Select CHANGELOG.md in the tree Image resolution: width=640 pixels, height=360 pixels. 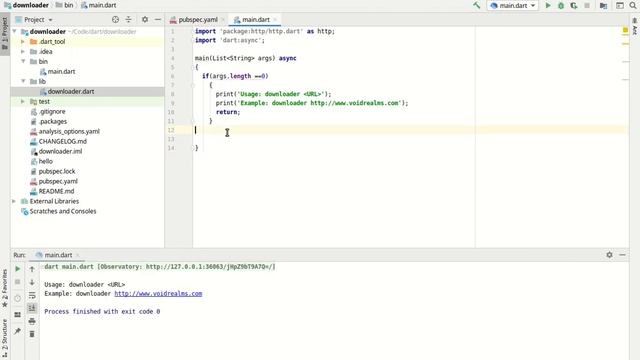59,141
